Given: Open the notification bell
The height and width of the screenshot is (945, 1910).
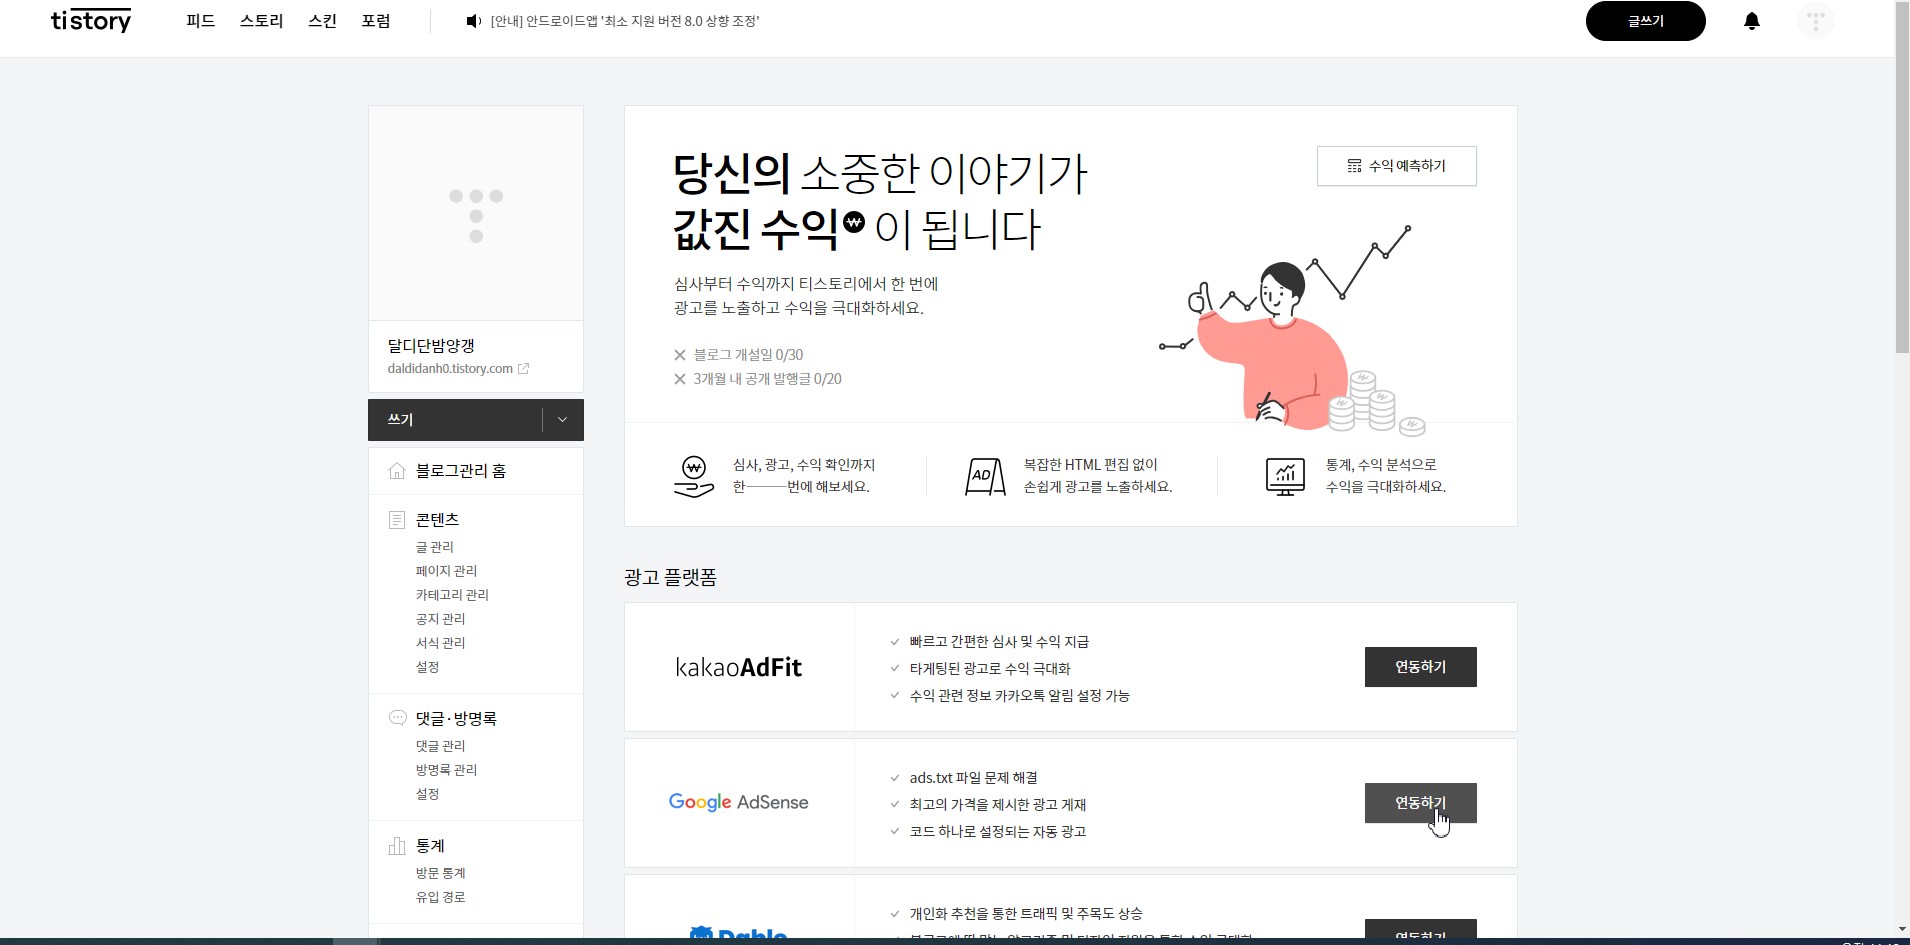Looking at the screenshot, I should pos(1751,21).
